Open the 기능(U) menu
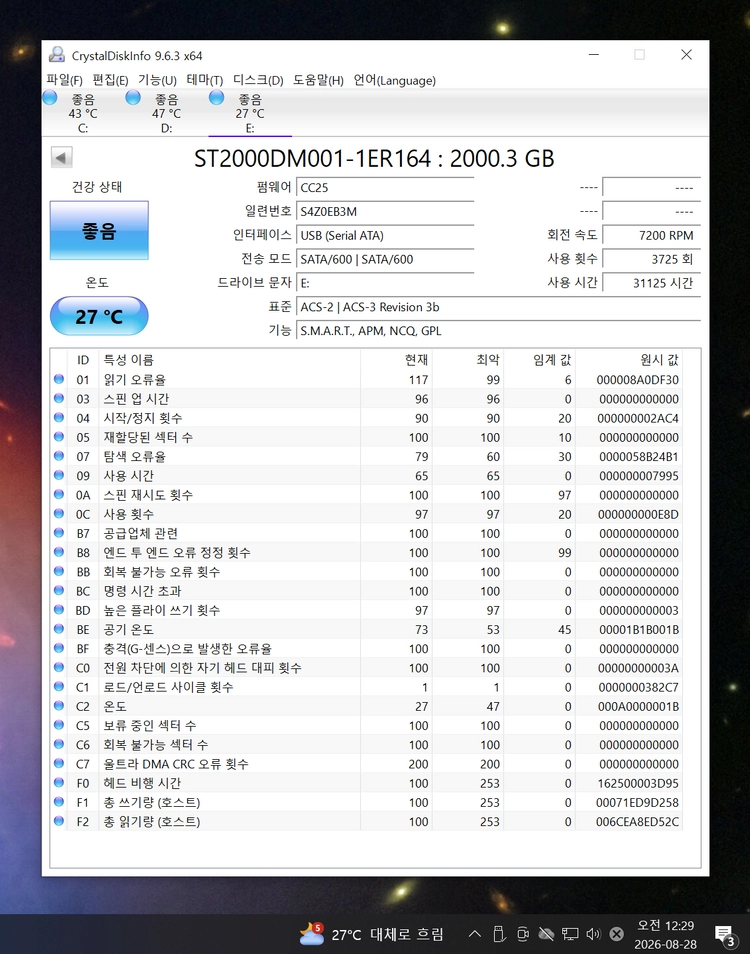This screenshot has width=750, height=954. coord(158,80)
